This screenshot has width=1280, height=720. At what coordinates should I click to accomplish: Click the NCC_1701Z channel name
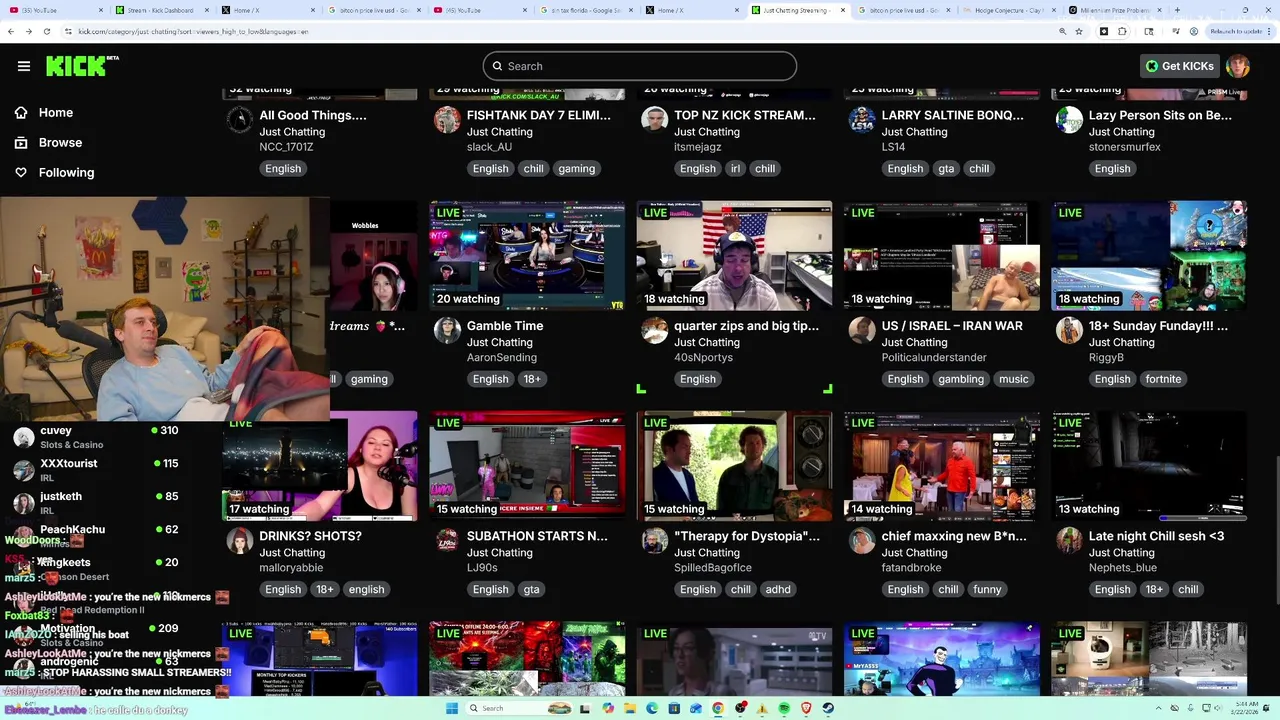[286, 147]
